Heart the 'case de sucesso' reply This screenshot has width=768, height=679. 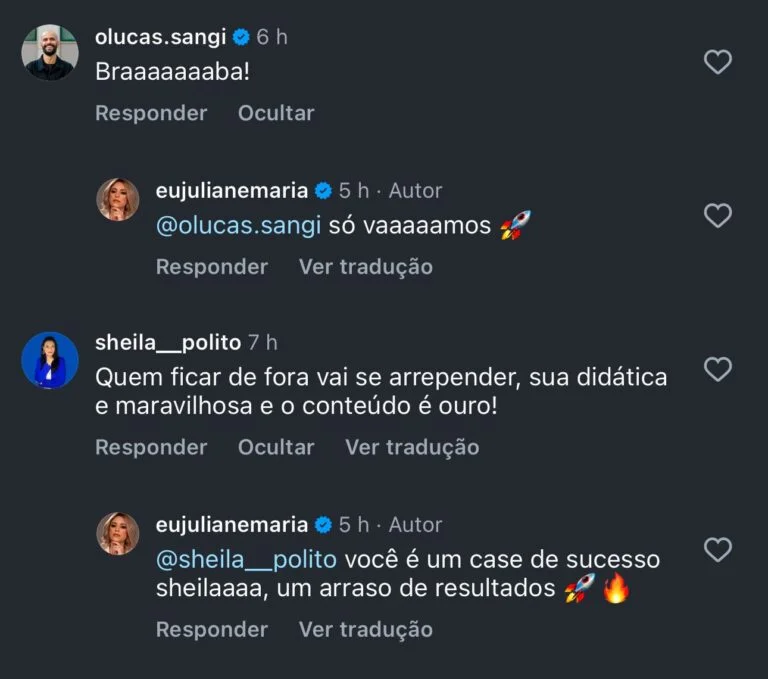pos(718,549)
